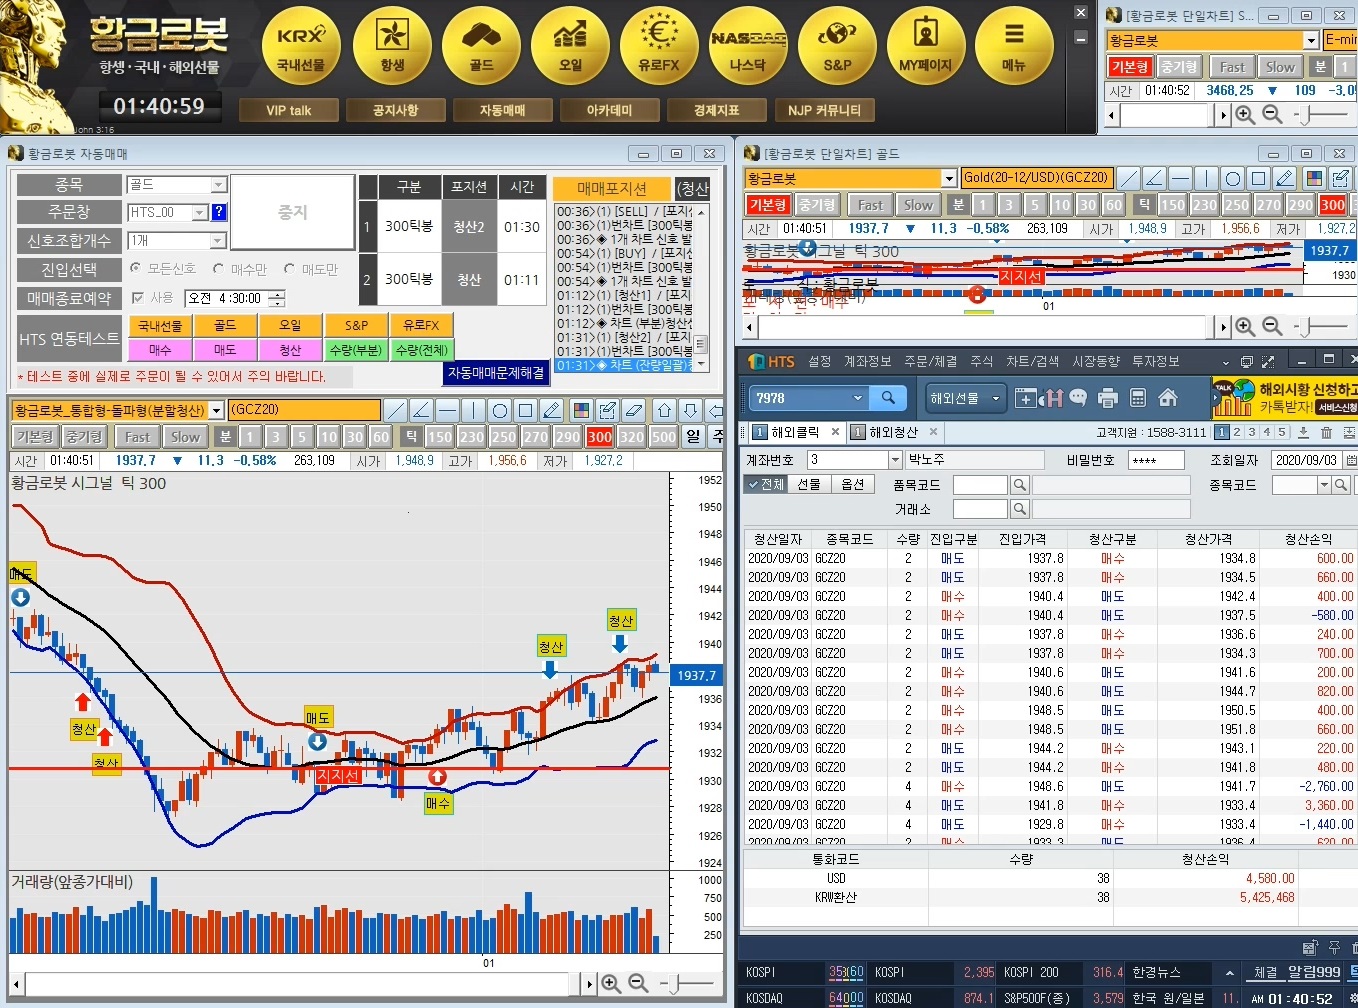Click the chat bubble icon in HTS toolbar

coord(1078,398)
